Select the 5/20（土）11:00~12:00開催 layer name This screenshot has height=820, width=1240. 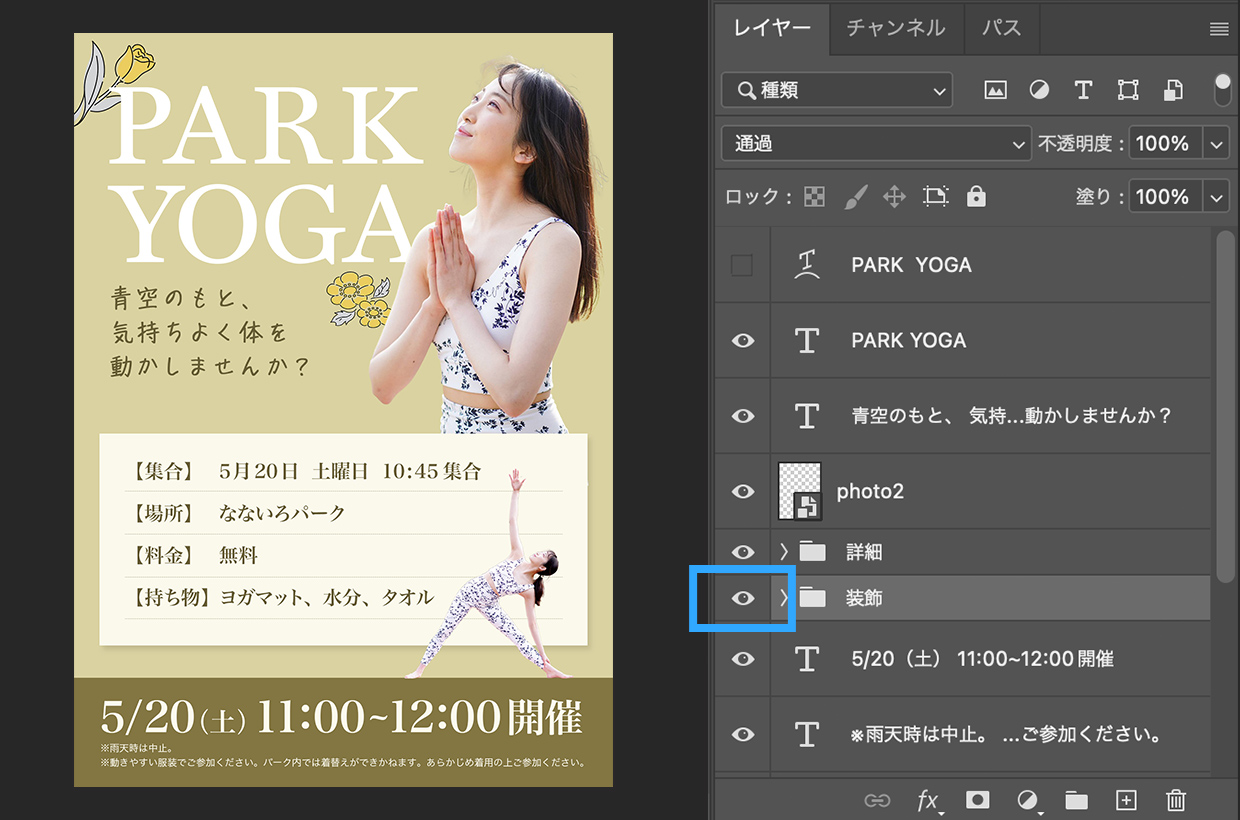tap(982, 658)
